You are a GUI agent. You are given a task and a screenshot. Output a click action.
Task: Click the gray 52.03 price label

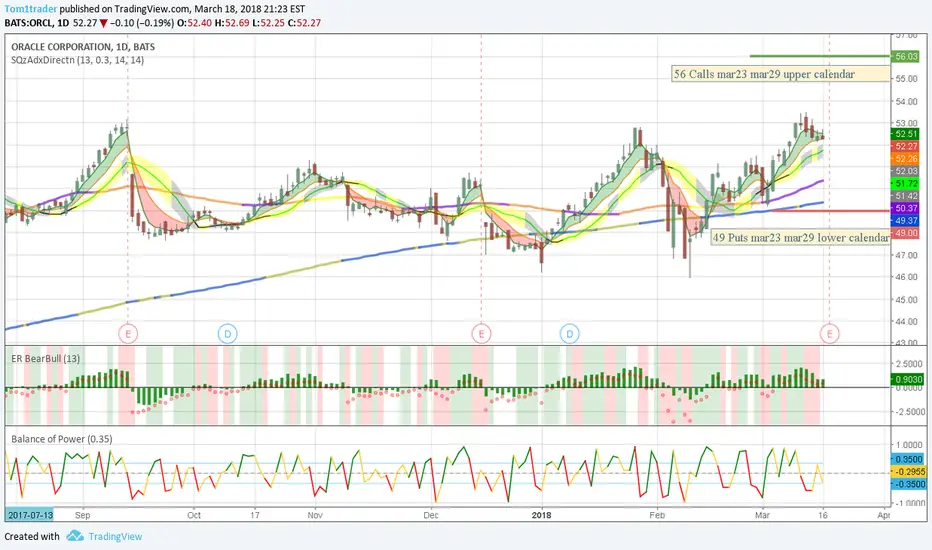pyautogui.click(x=906, y=171)
